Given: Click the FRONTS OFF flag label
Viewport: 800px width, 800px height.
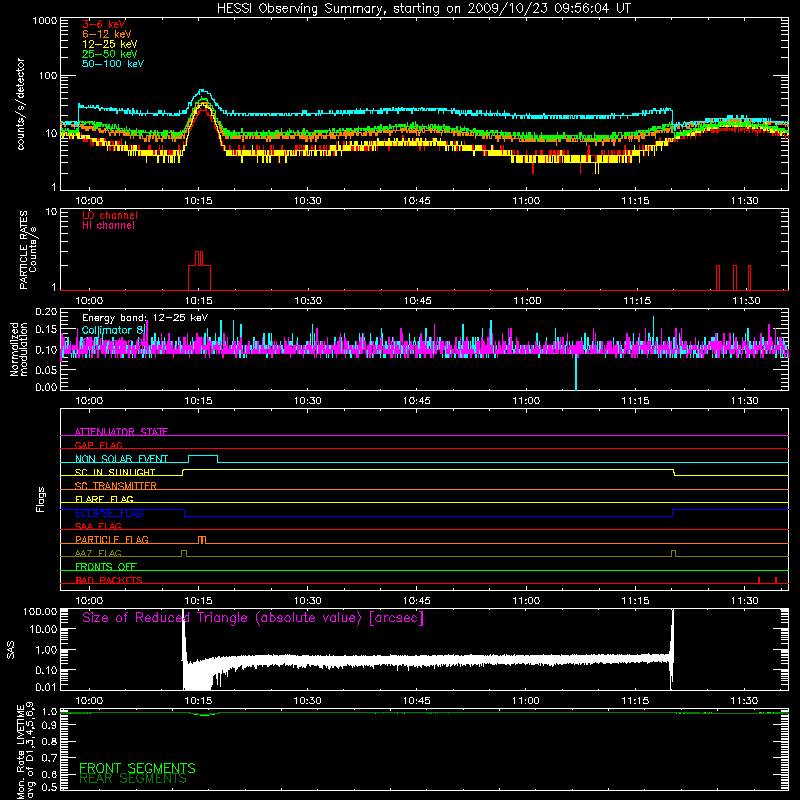Looking at the screenshot, I should tap(106, 567).
